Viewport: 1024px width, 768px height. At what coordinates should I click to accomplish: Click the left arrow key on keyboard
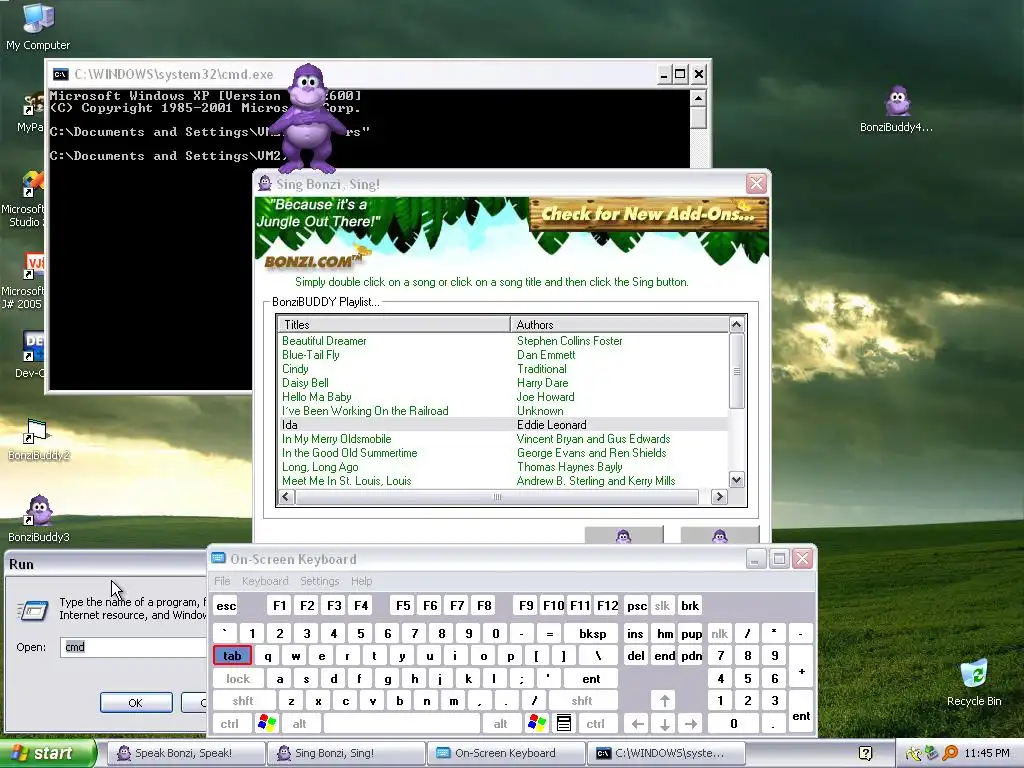point(637,723)
